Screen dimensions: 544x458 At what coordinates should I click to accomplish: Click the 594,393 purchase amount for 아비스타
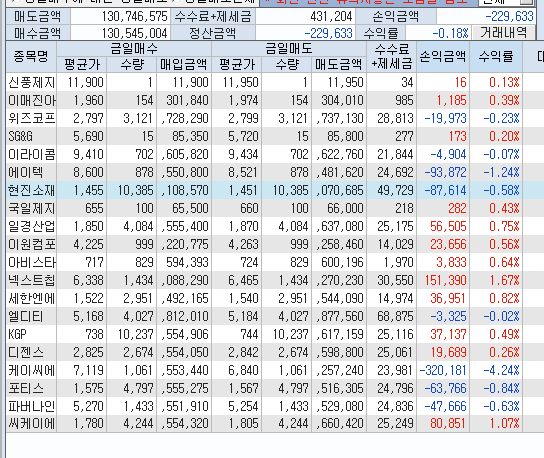[184, 263]
